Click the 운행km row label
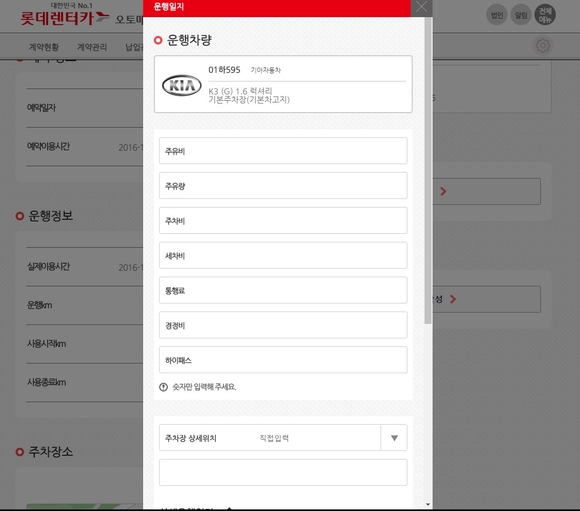Viewport: 580px width, 511px height. pyautogui.click(x=39, y=305)
